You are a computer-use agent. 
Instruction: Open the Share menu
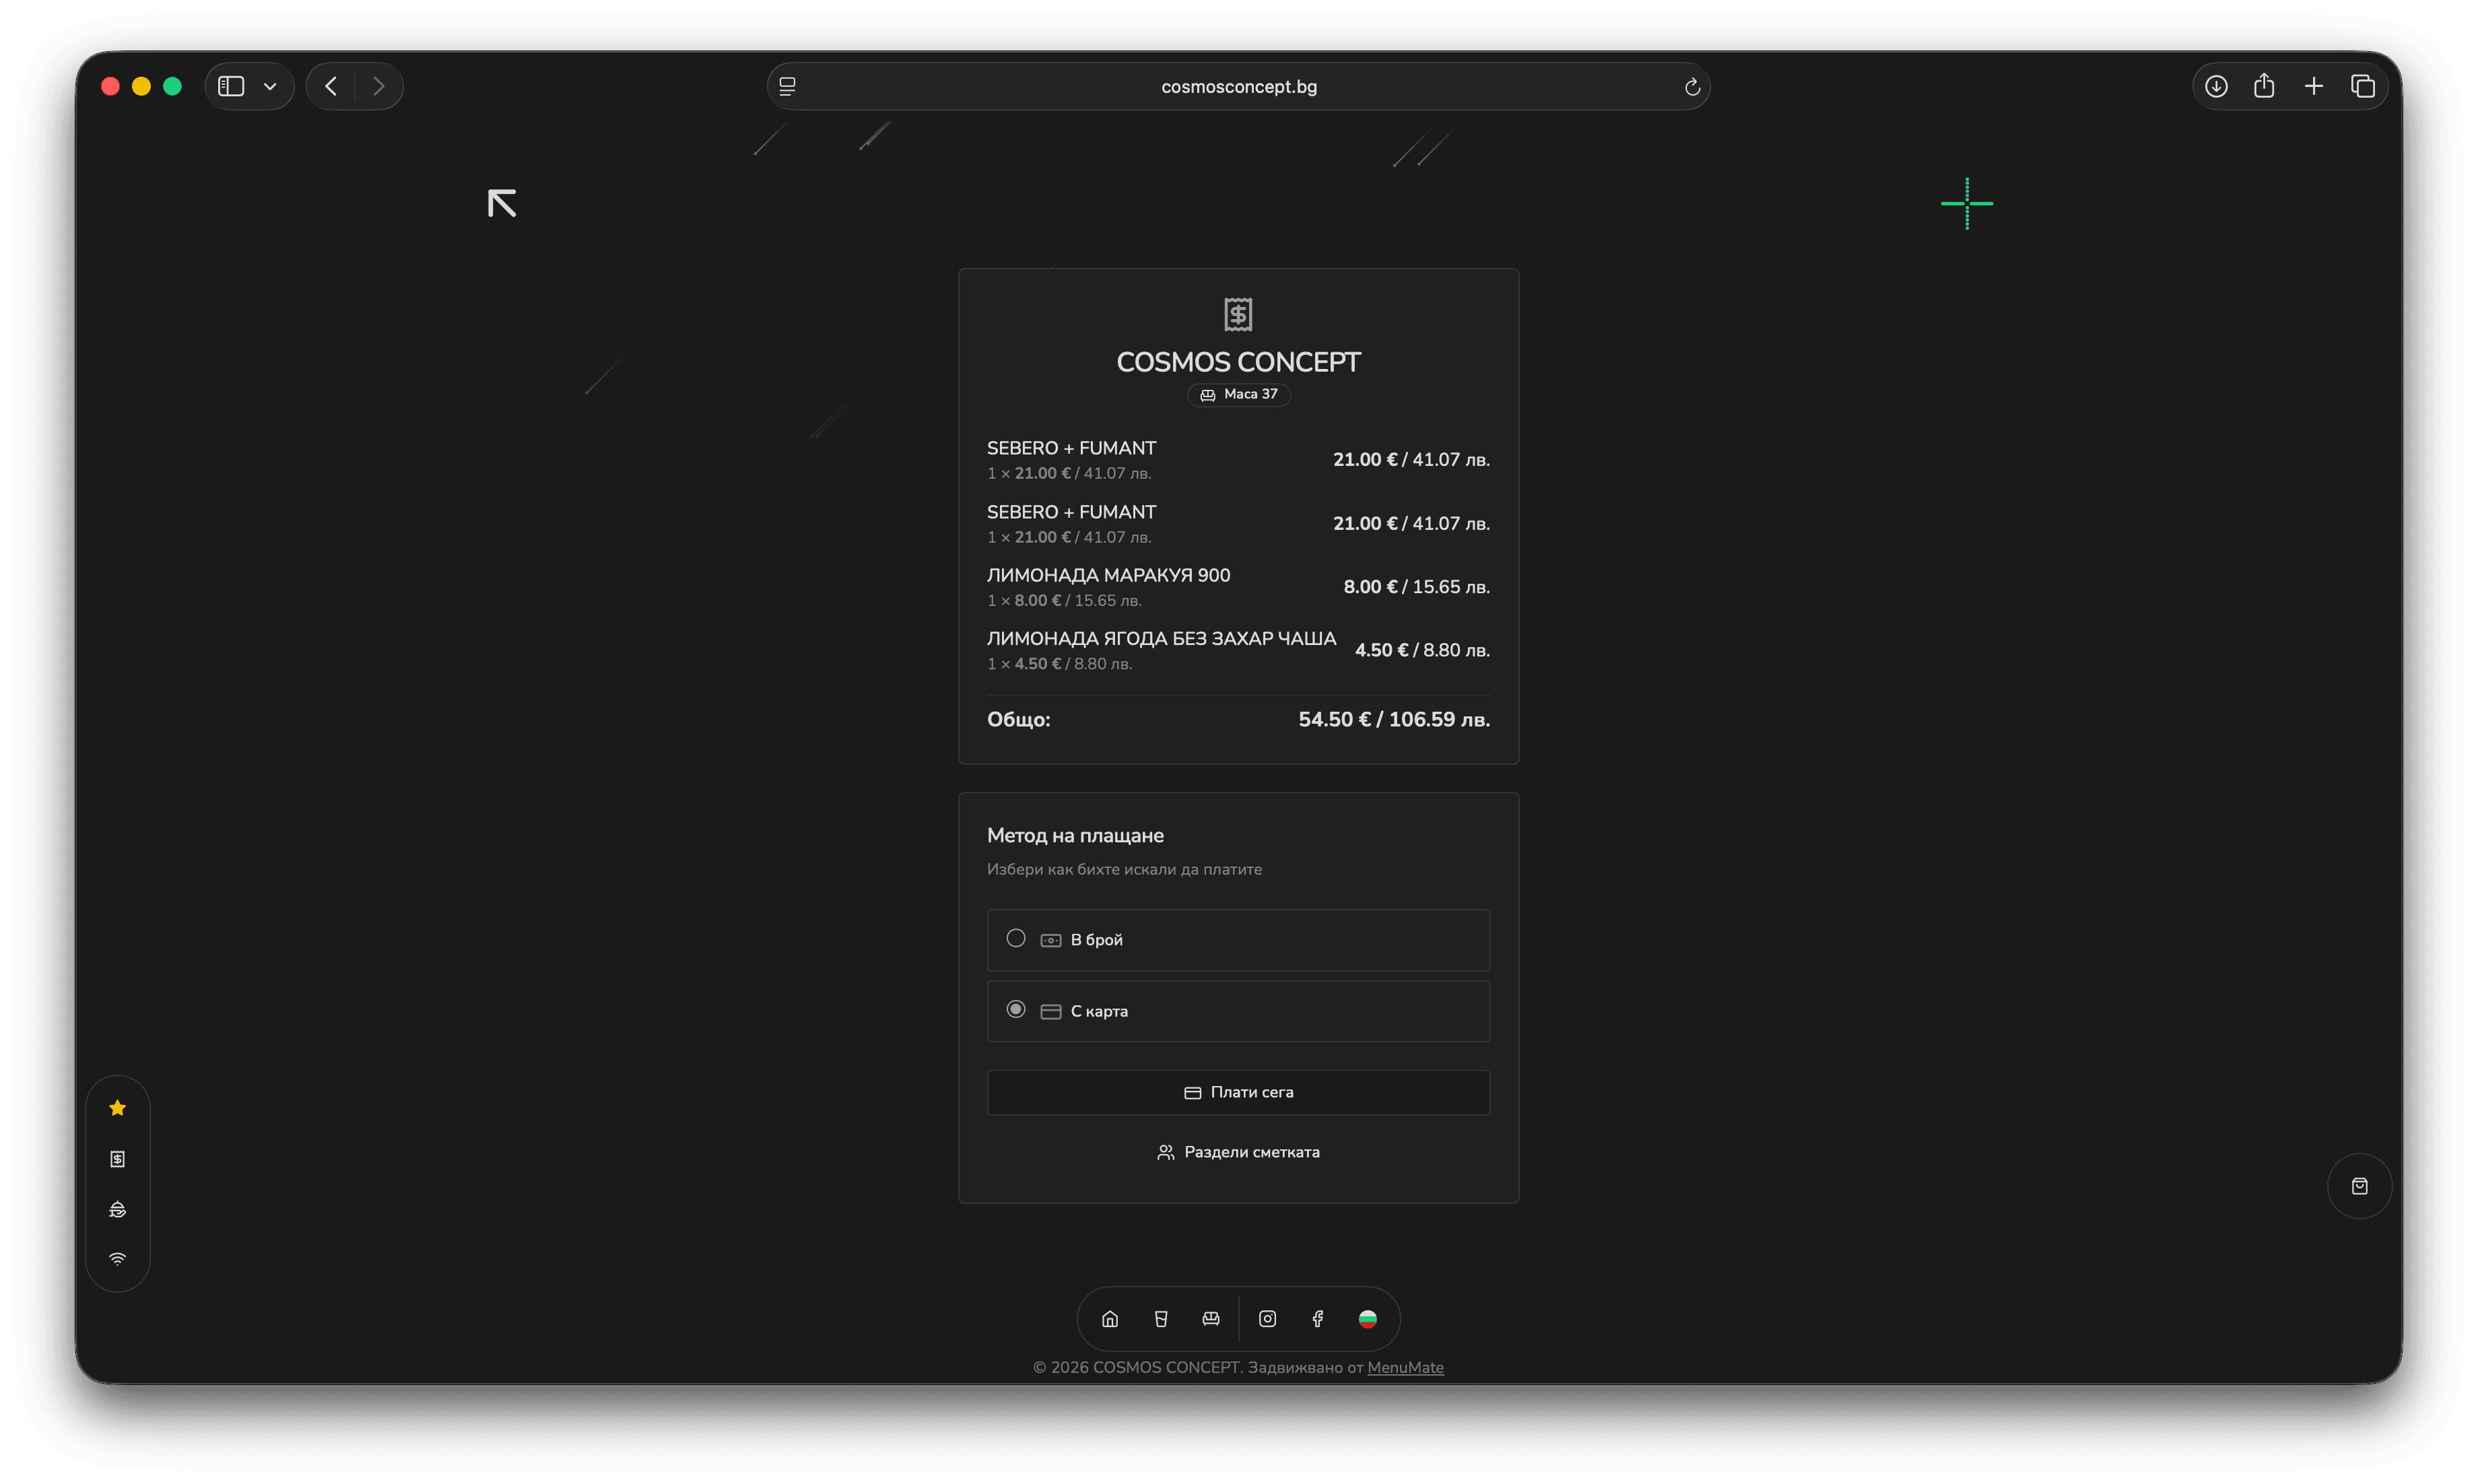2264,86
